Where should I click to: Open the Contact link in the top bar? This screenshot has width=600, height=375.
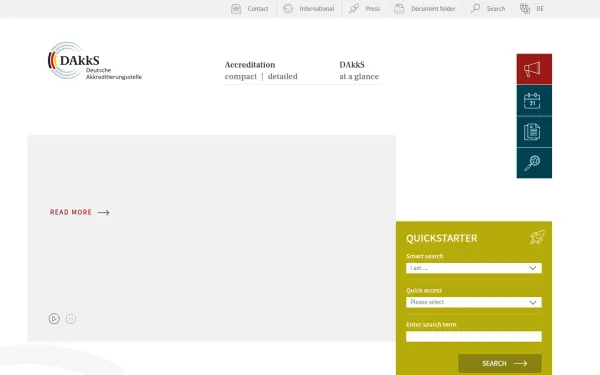click(x=258, y=8)
